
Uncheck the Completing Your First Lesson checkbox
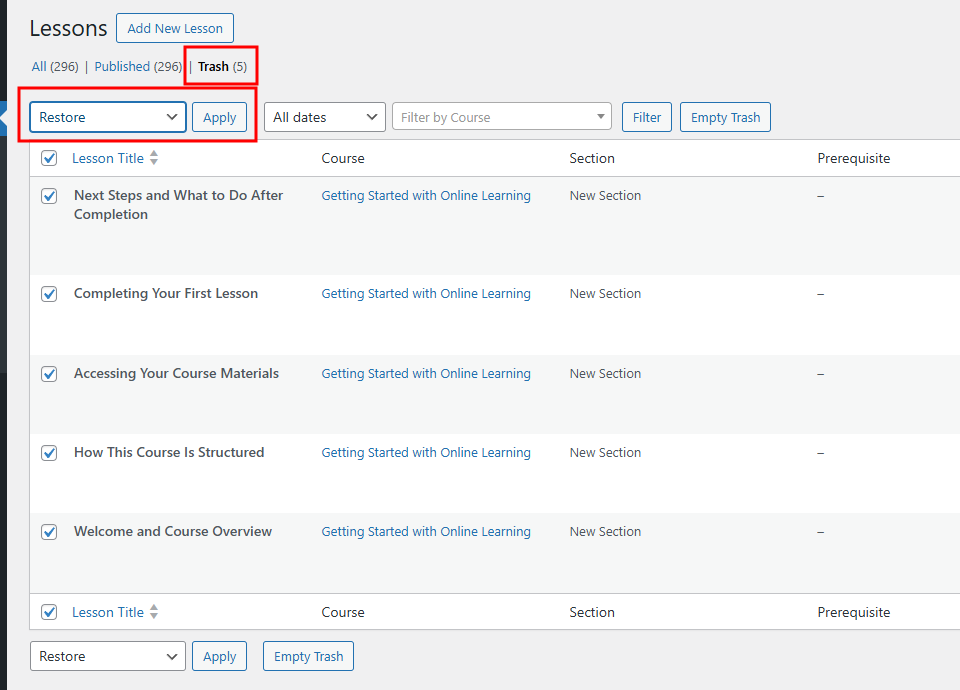[49, 294]
